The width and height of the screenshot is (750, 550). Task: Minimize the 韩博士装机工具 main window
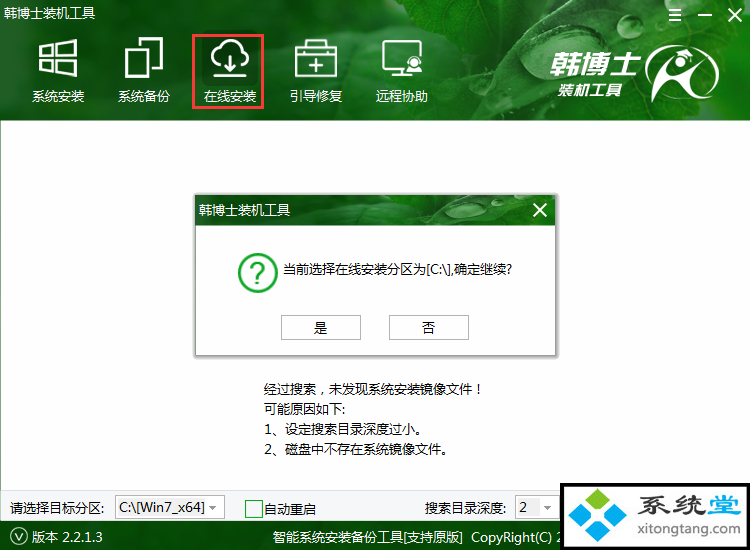click(705, 15)
